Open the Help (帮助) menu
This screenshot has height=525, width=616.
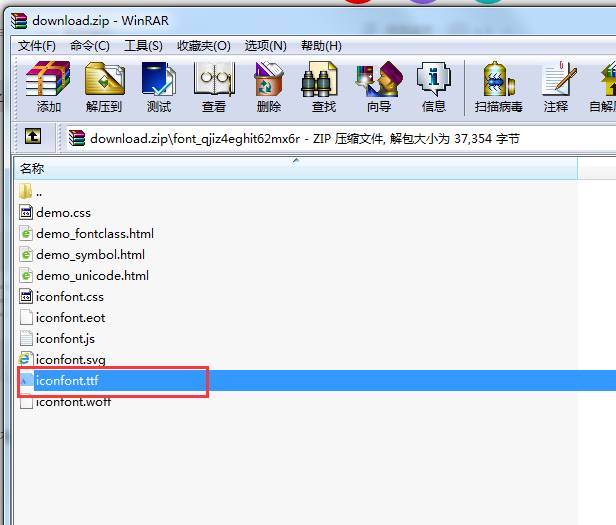coord(321,46)
